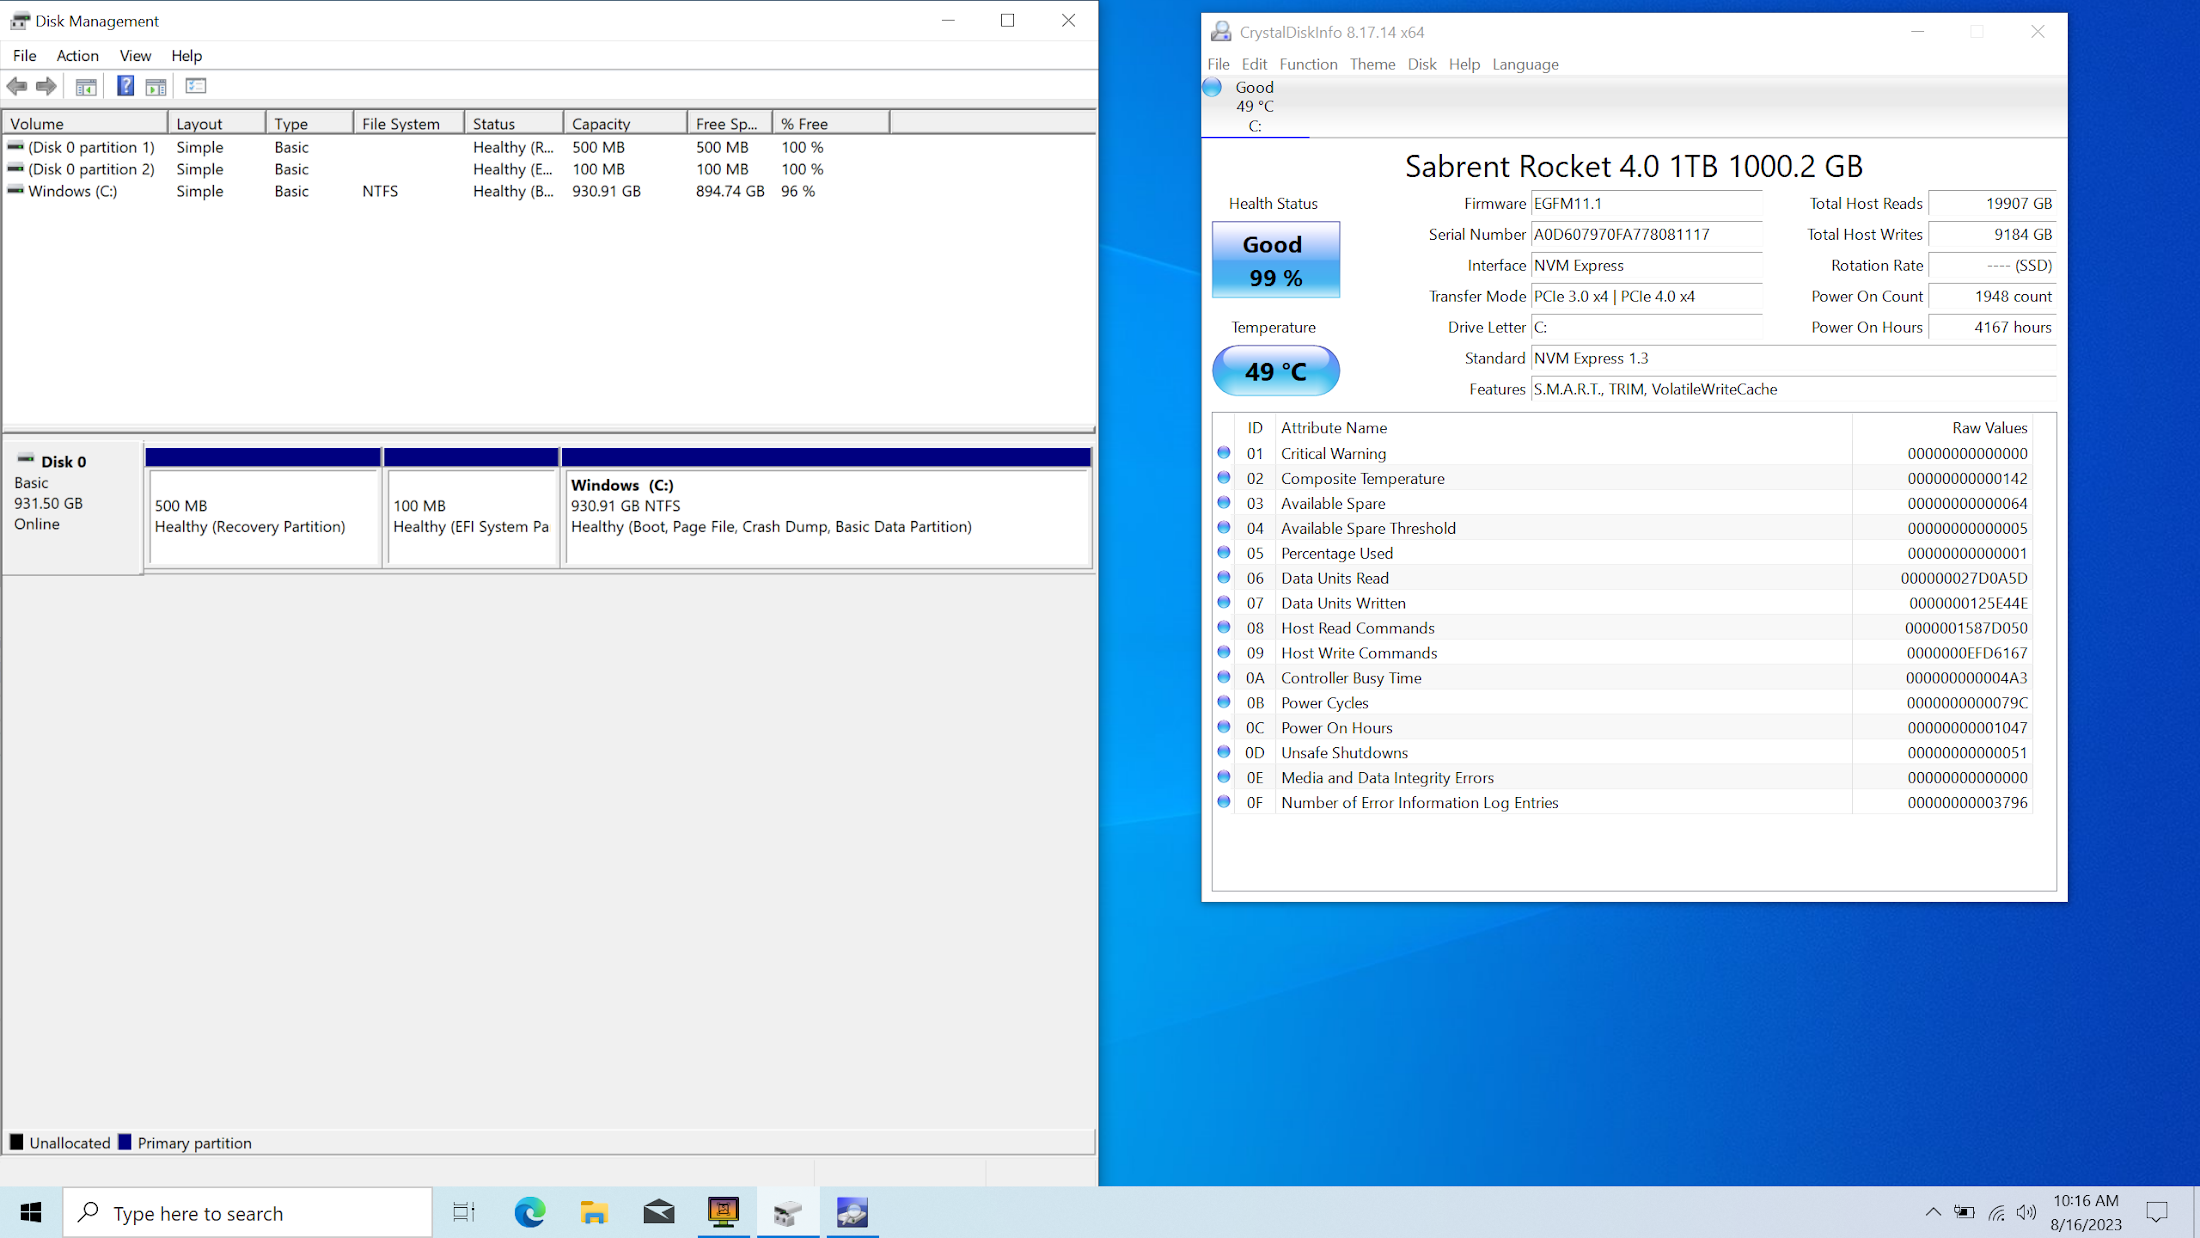Image resolution: width=2200 pixels, height=1238 pixels.
Task: Sort volumes by the File System column header
Action: pyautogui.click(x=409, y=123)
